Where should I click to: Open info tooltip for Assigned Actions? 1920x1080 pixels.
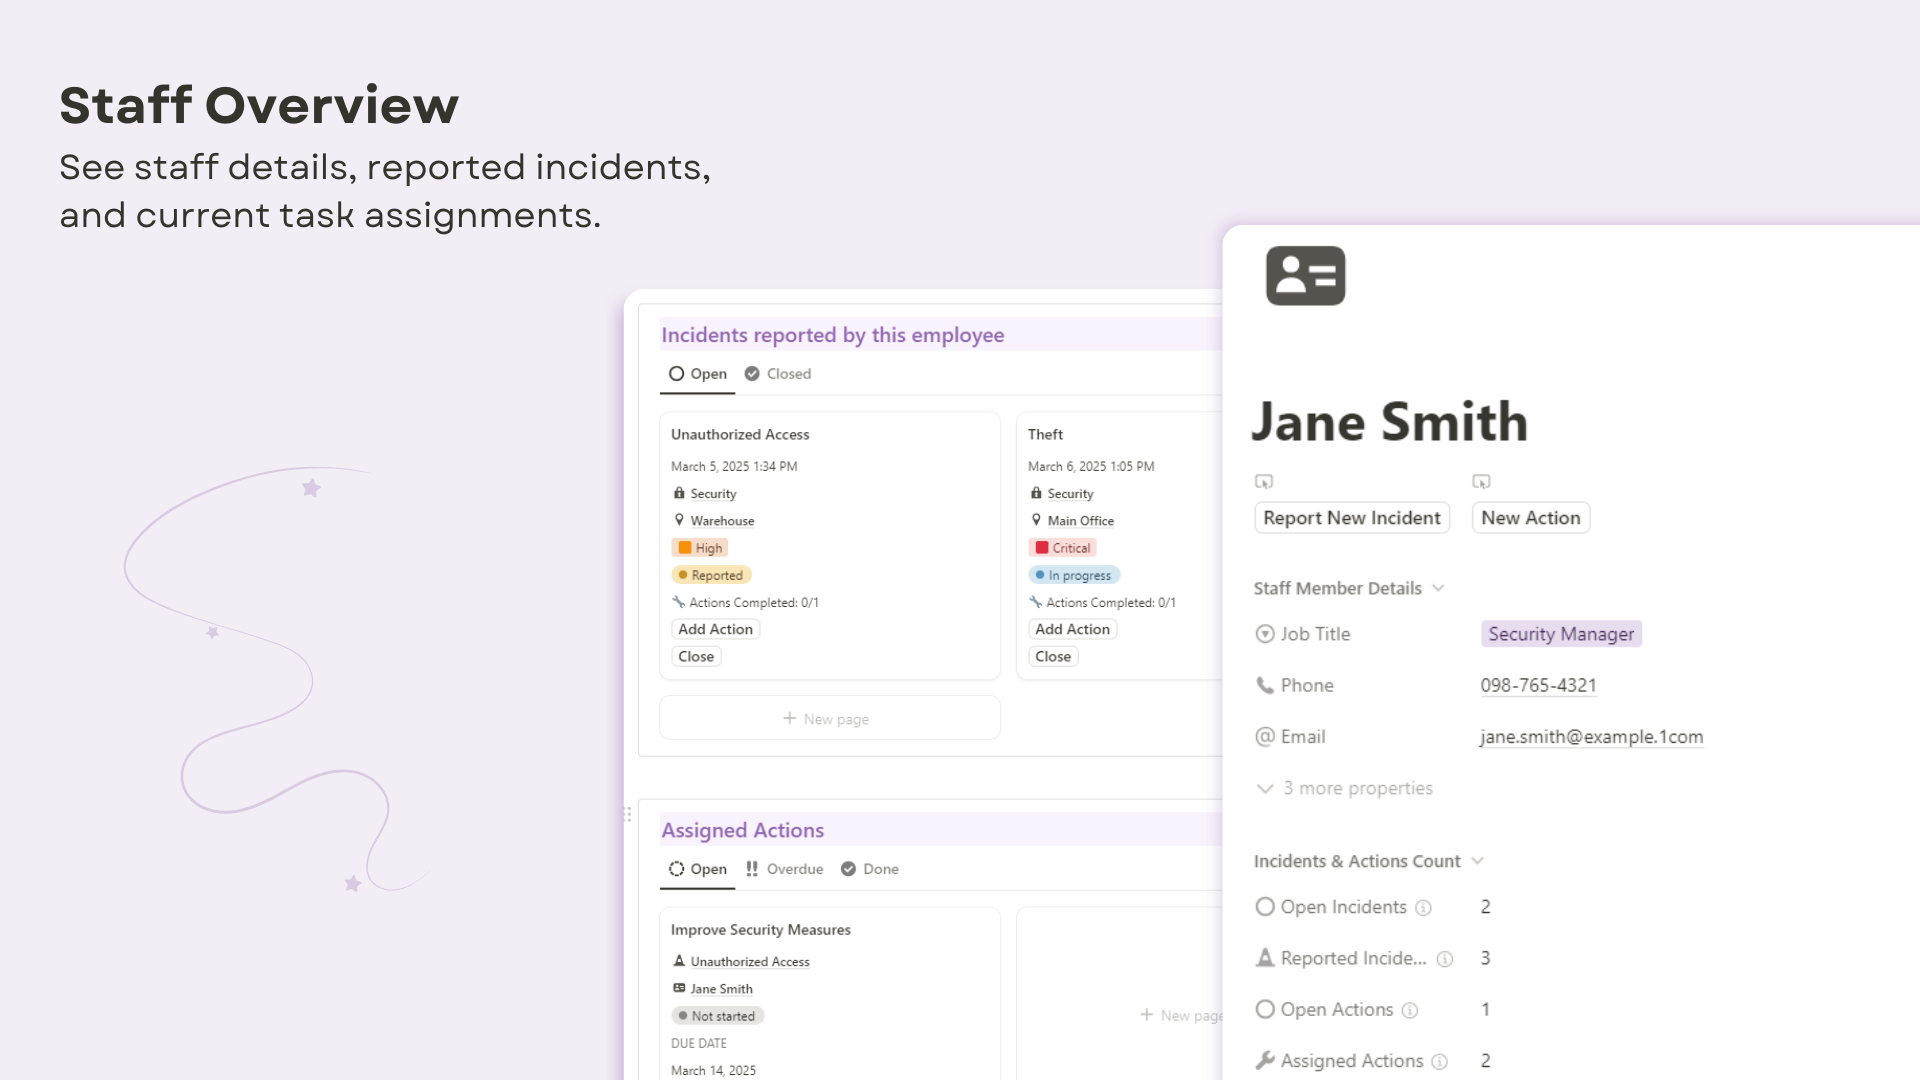[x=1440, y=1061]
